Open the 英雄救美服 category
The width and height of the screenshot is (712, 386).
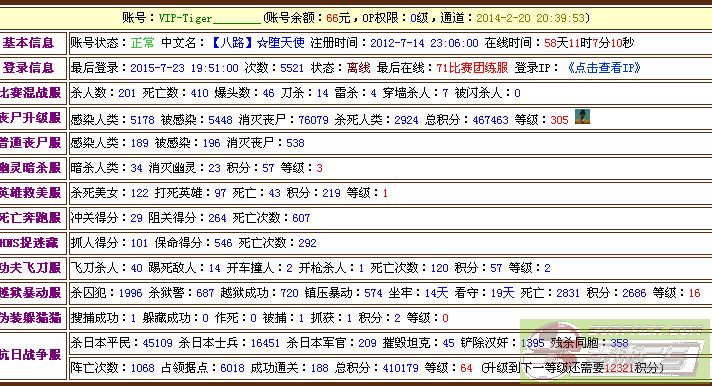click(30, 193)
